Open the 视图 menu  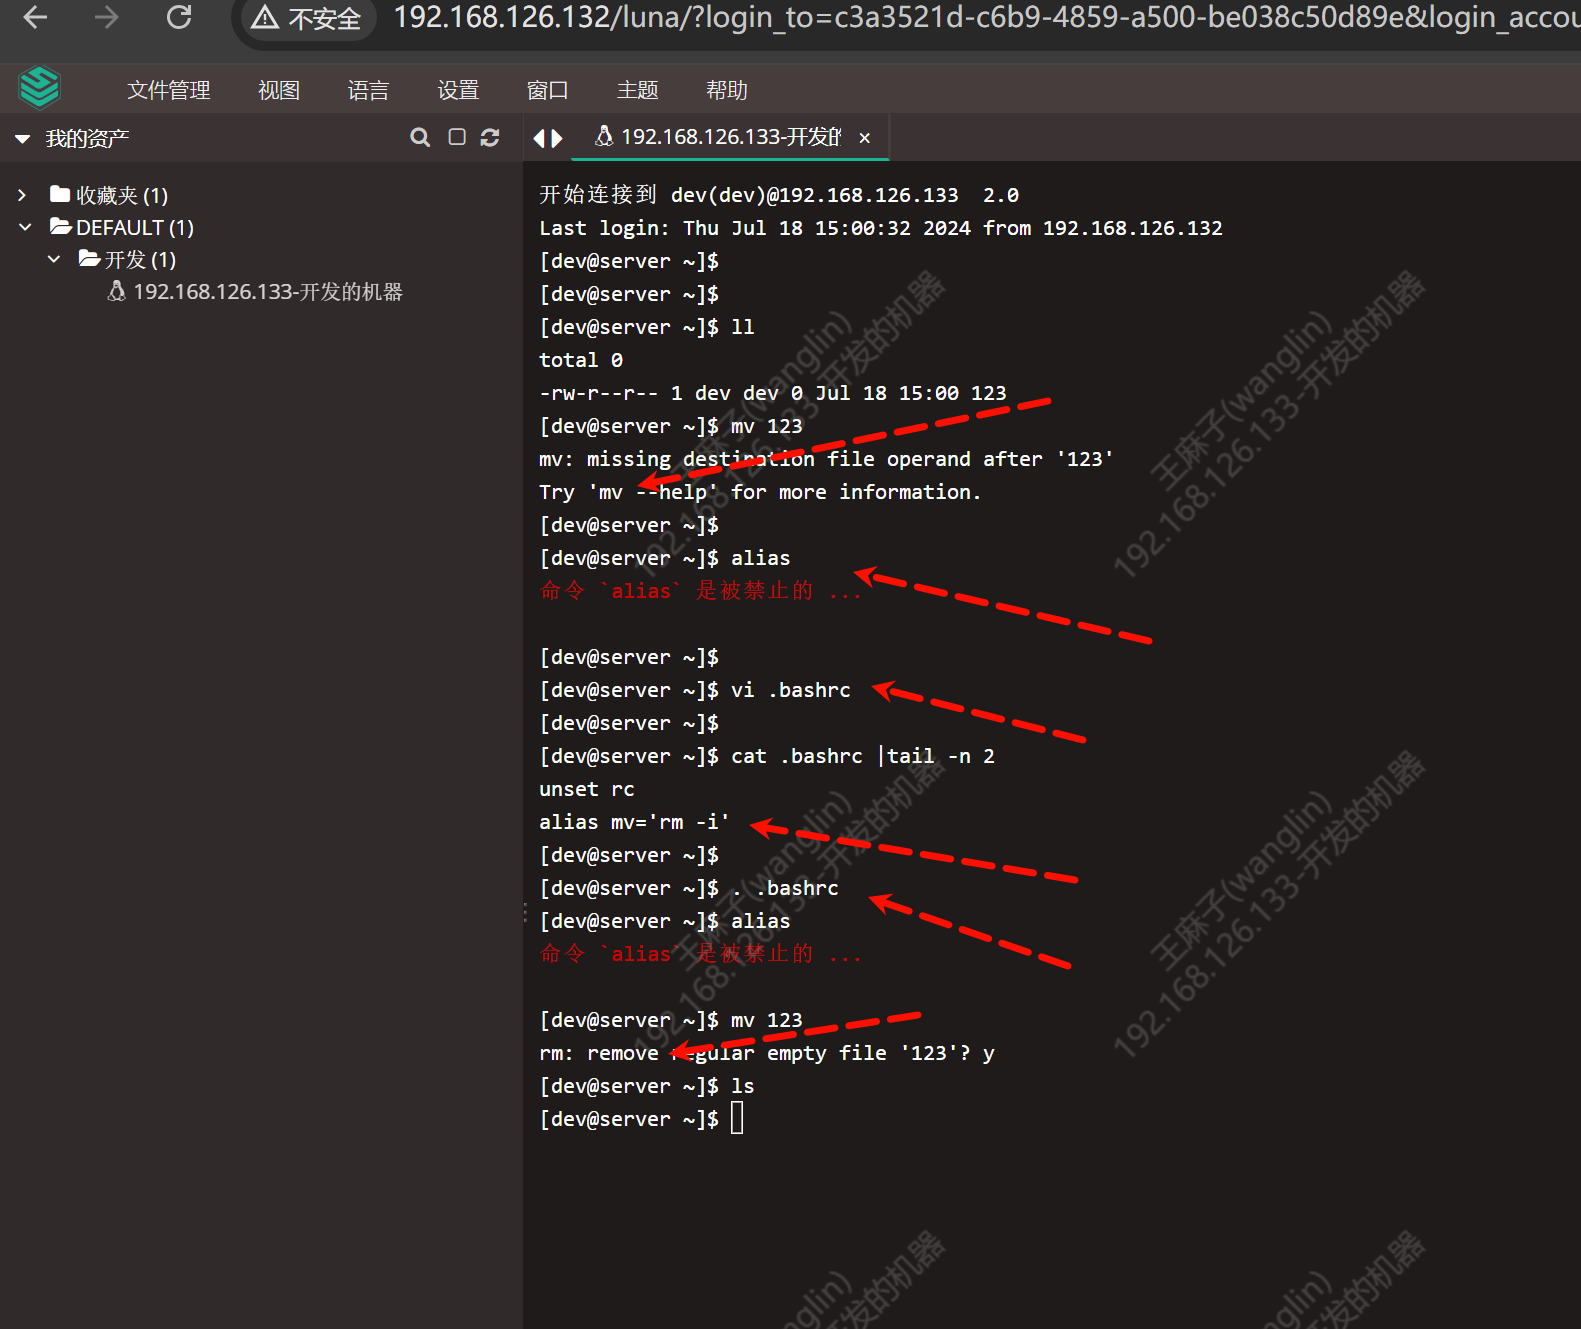click(278, 90)
